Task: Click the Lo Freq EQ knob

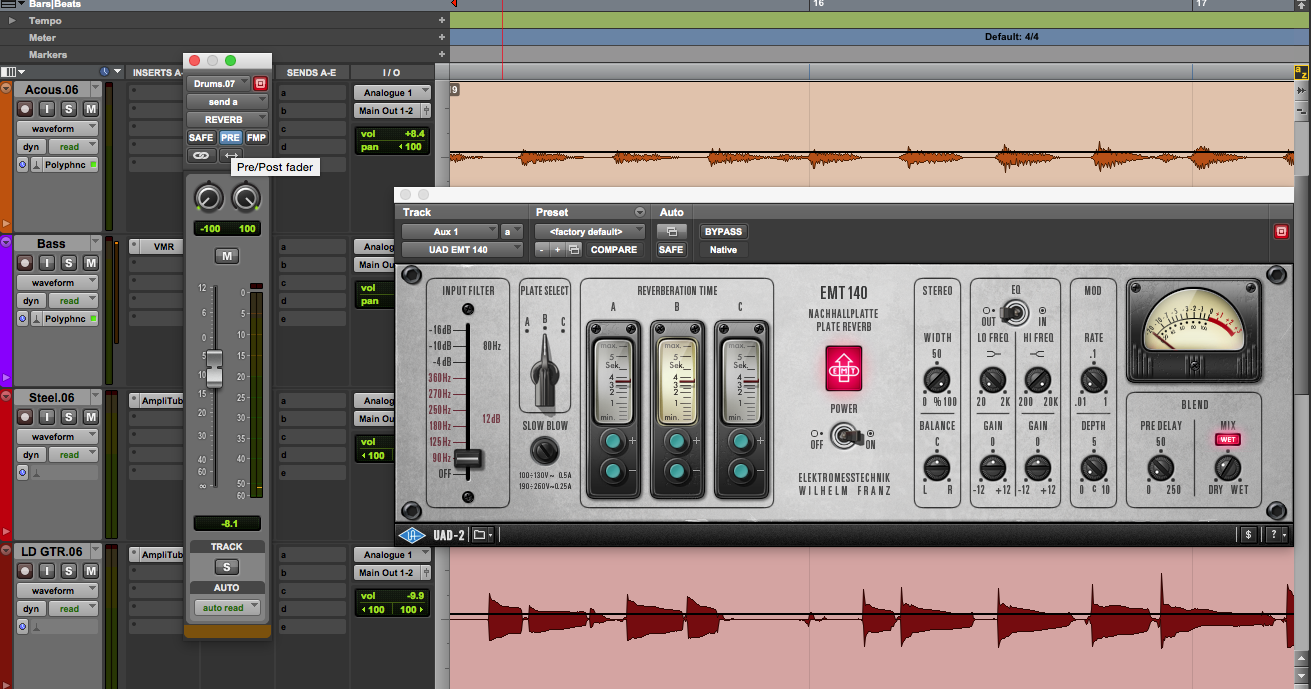Action: click(992, 380)
